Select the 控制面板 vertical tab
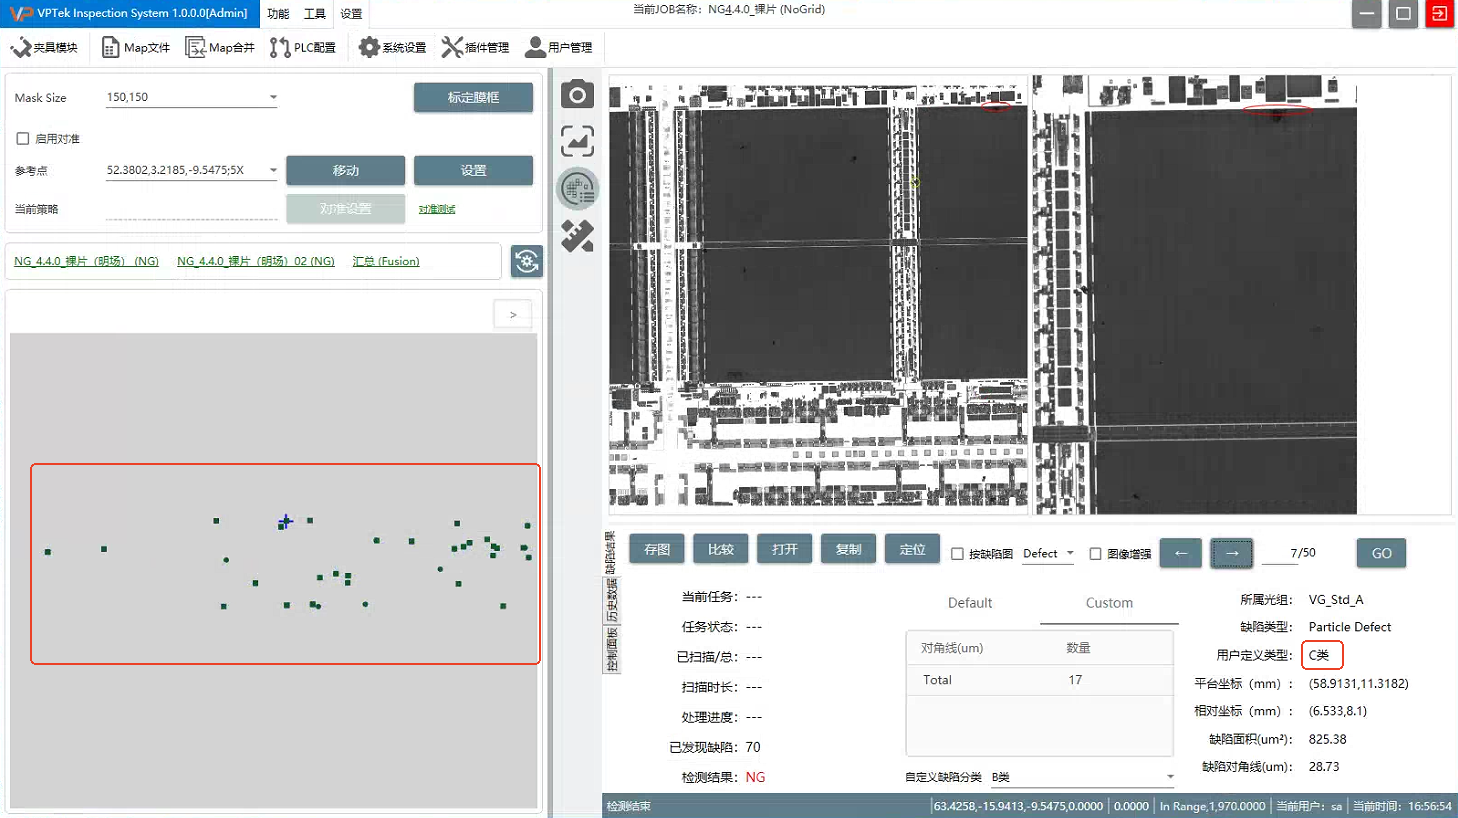 click(x=611, y=649)
